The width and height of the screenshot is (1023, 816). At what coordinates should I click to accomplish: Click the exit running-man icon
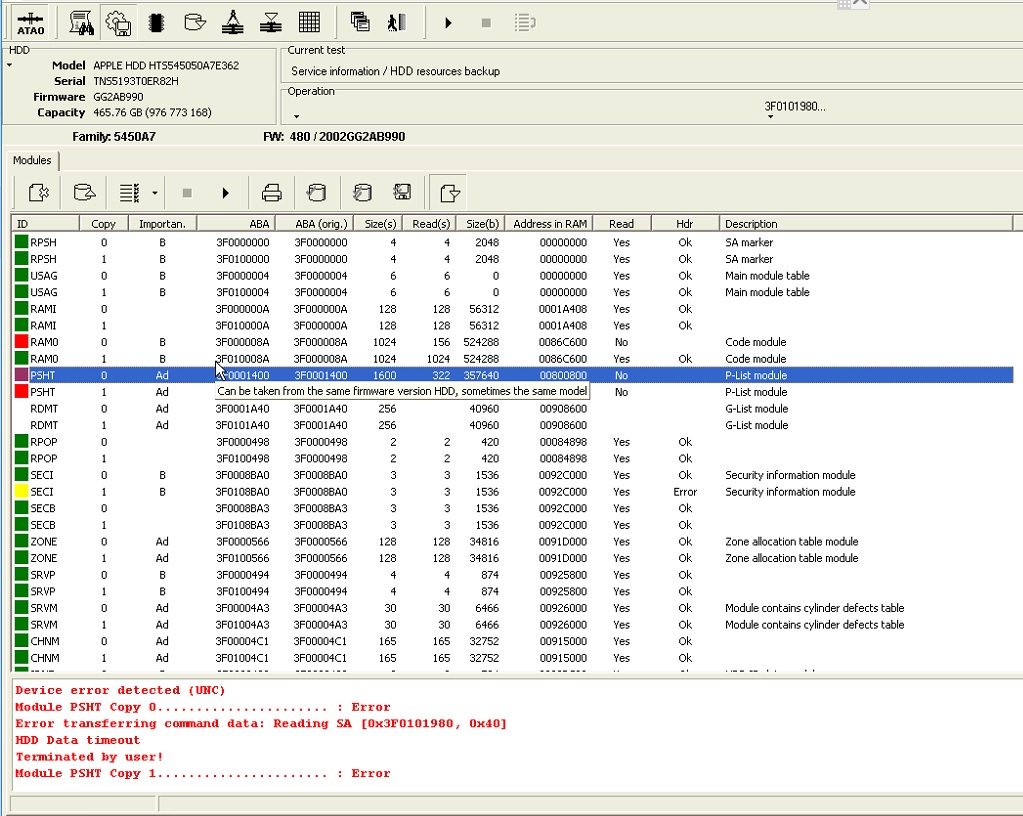pos(397,23)
